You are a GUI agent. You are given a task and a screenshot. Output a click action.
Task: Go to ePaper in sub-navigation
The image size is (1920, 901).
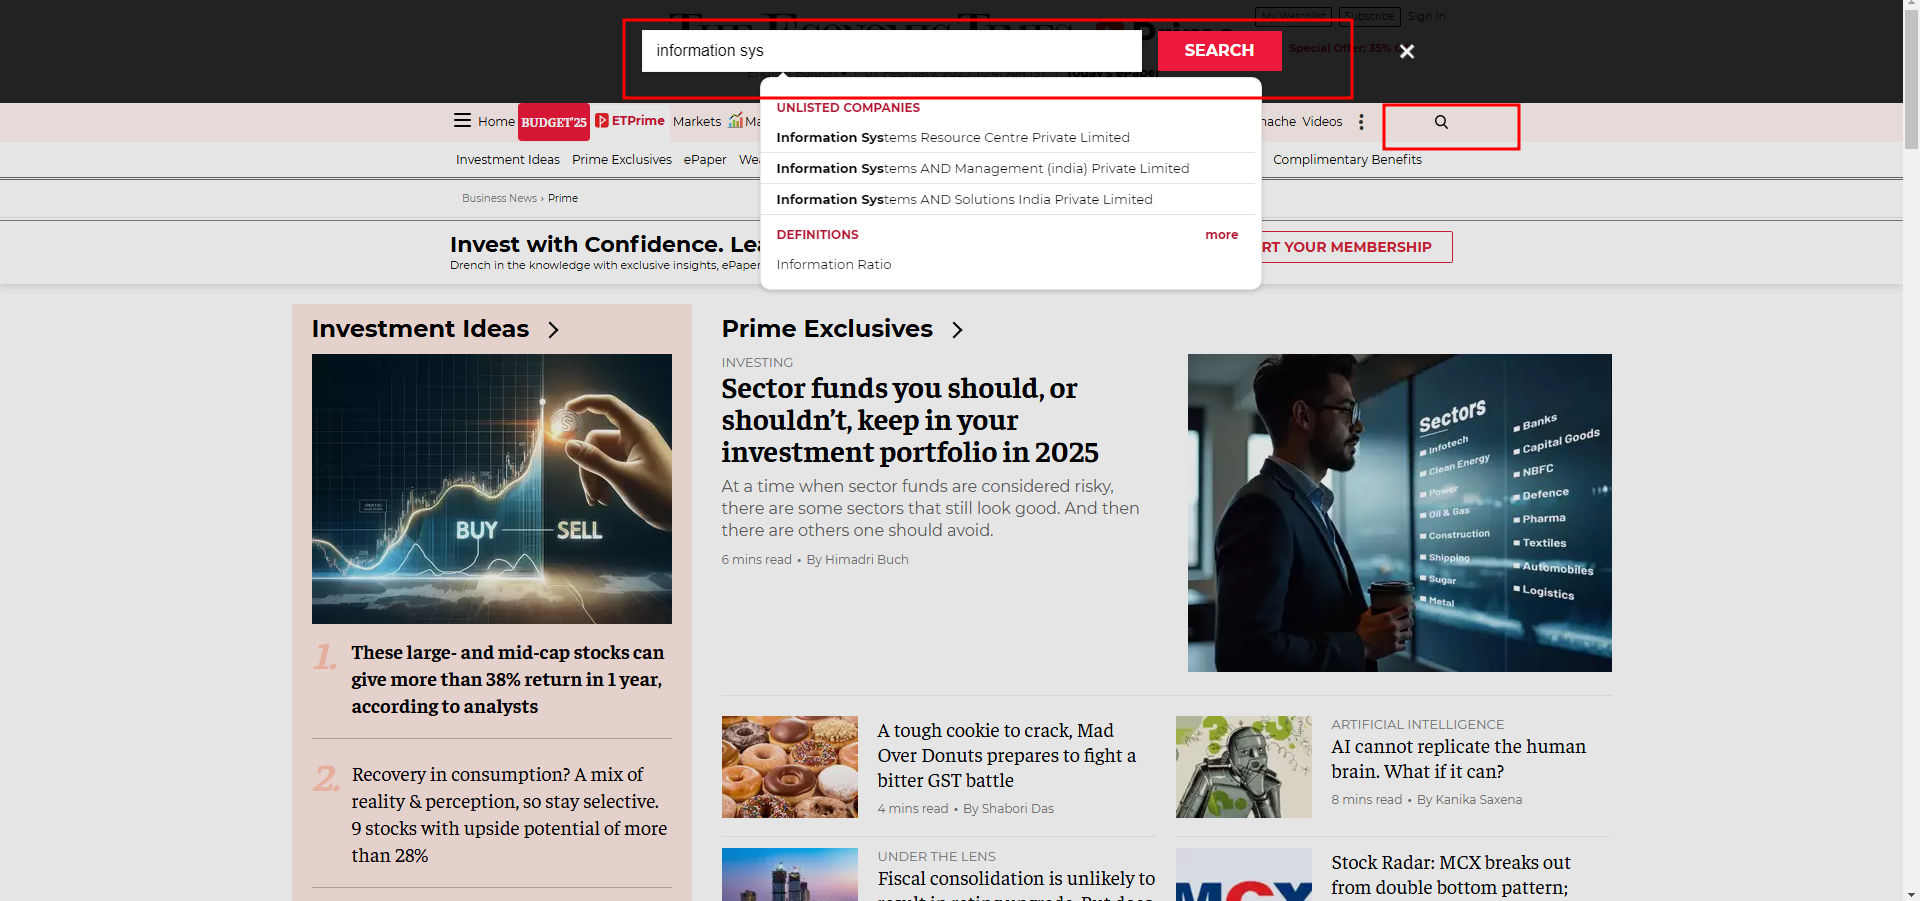click(705, 160)
